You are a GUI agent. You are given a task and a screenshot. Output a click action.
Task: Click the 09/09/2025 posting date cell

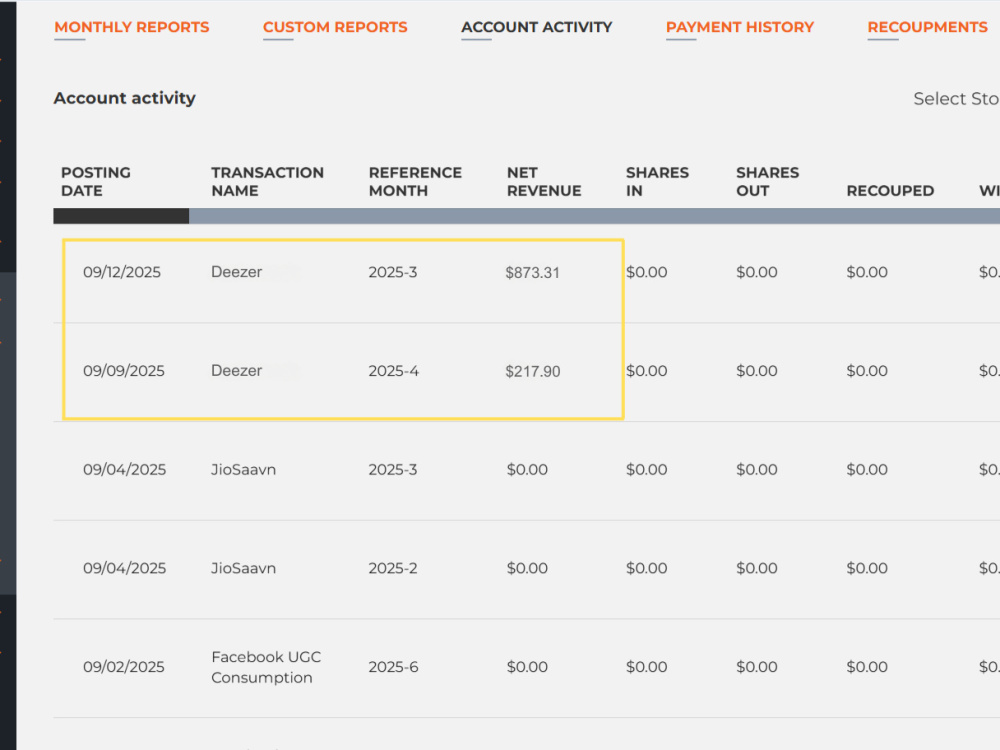click(x=124, y=371)
